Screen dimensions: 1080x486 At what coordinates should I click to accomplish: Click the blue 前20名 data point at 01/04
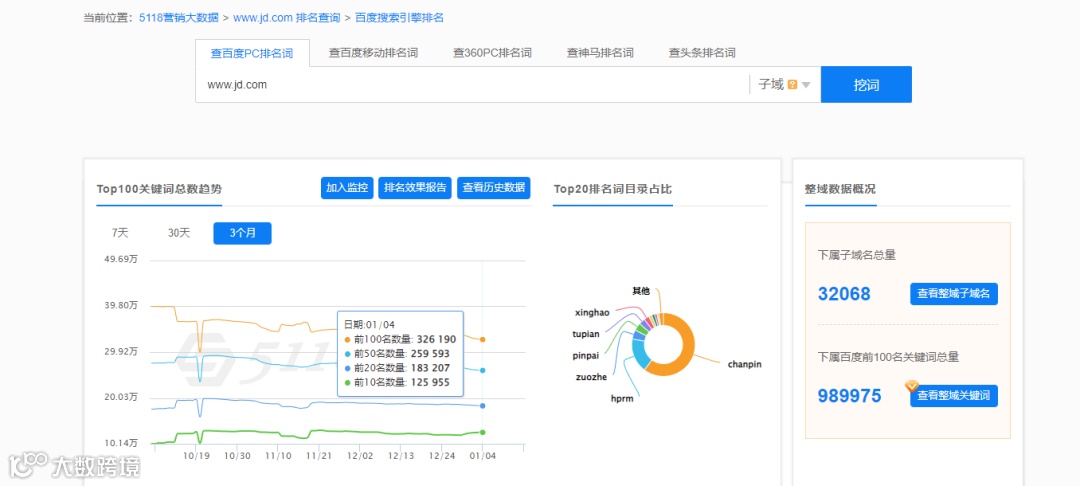click(483, 405)
